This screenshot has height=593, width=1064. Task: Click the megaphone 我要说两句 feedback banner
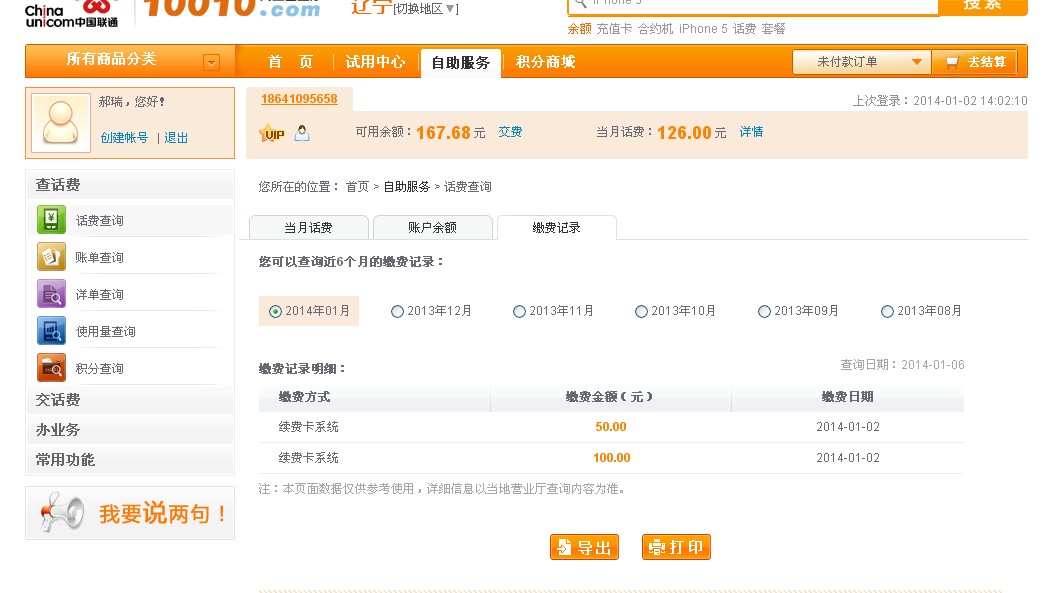click(130, 513)
